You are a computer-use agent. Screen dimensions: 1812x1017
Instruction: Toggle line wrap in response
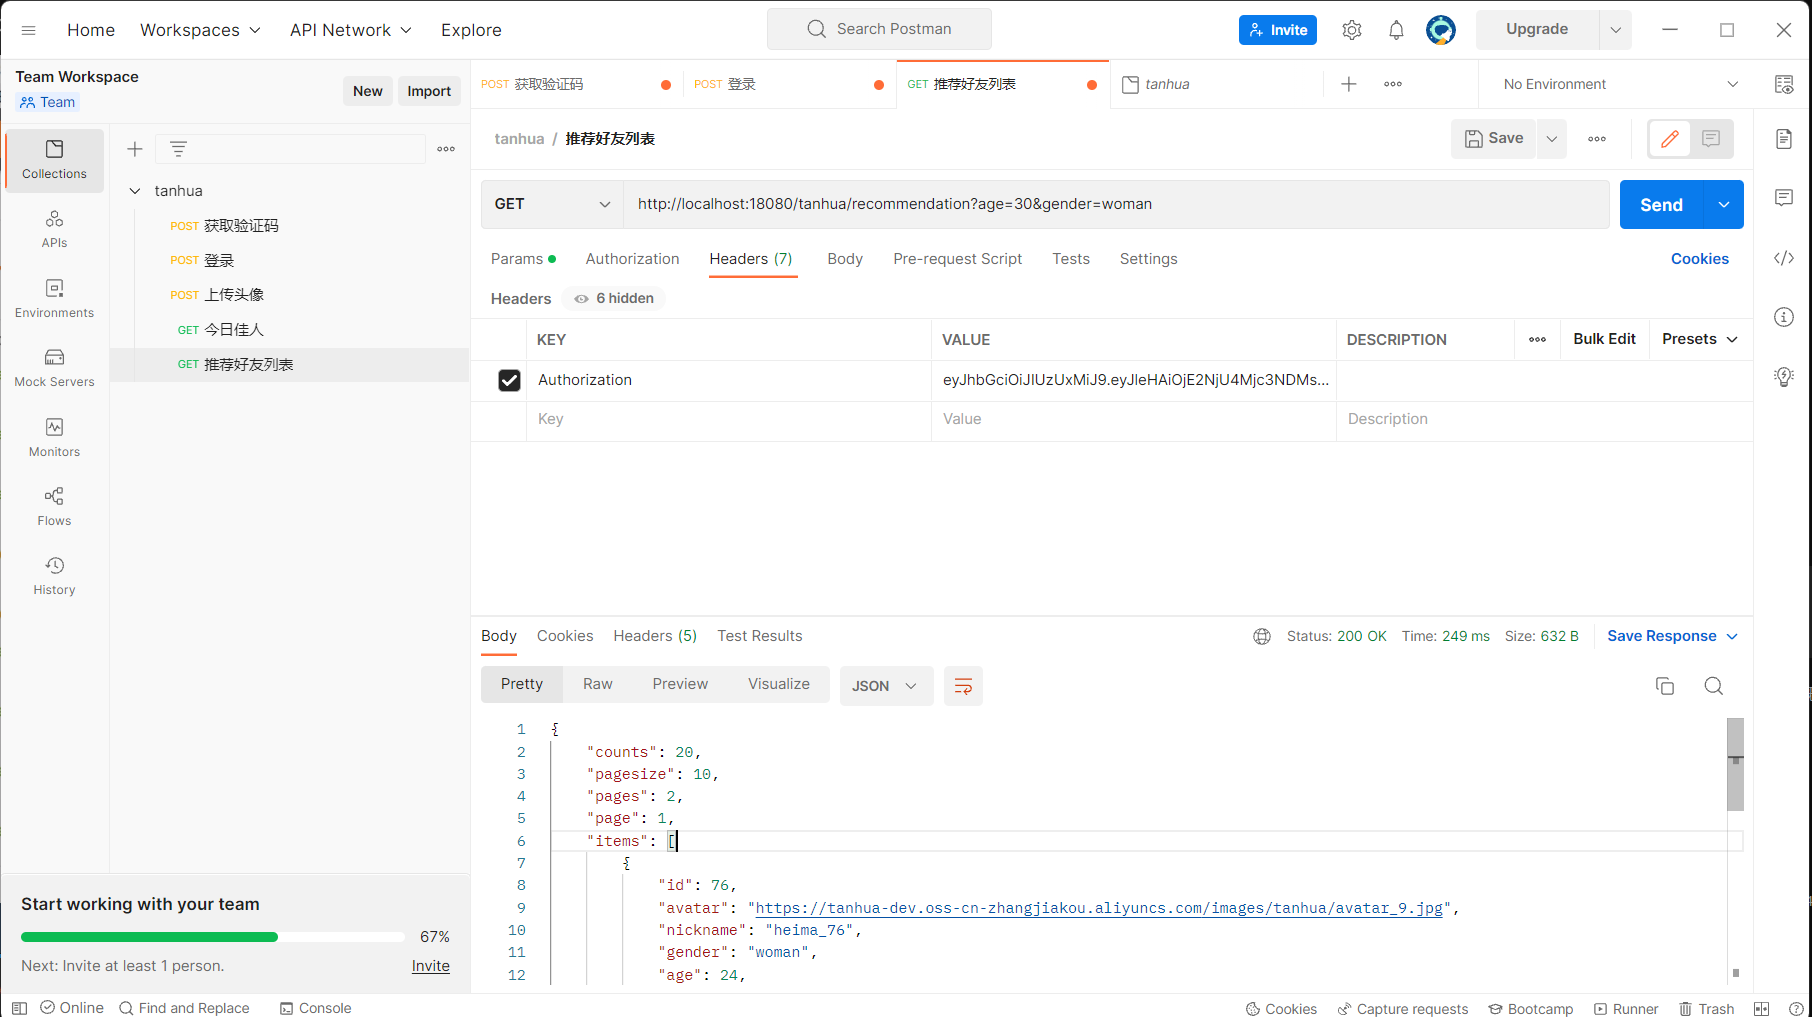[x=963, y=686]
